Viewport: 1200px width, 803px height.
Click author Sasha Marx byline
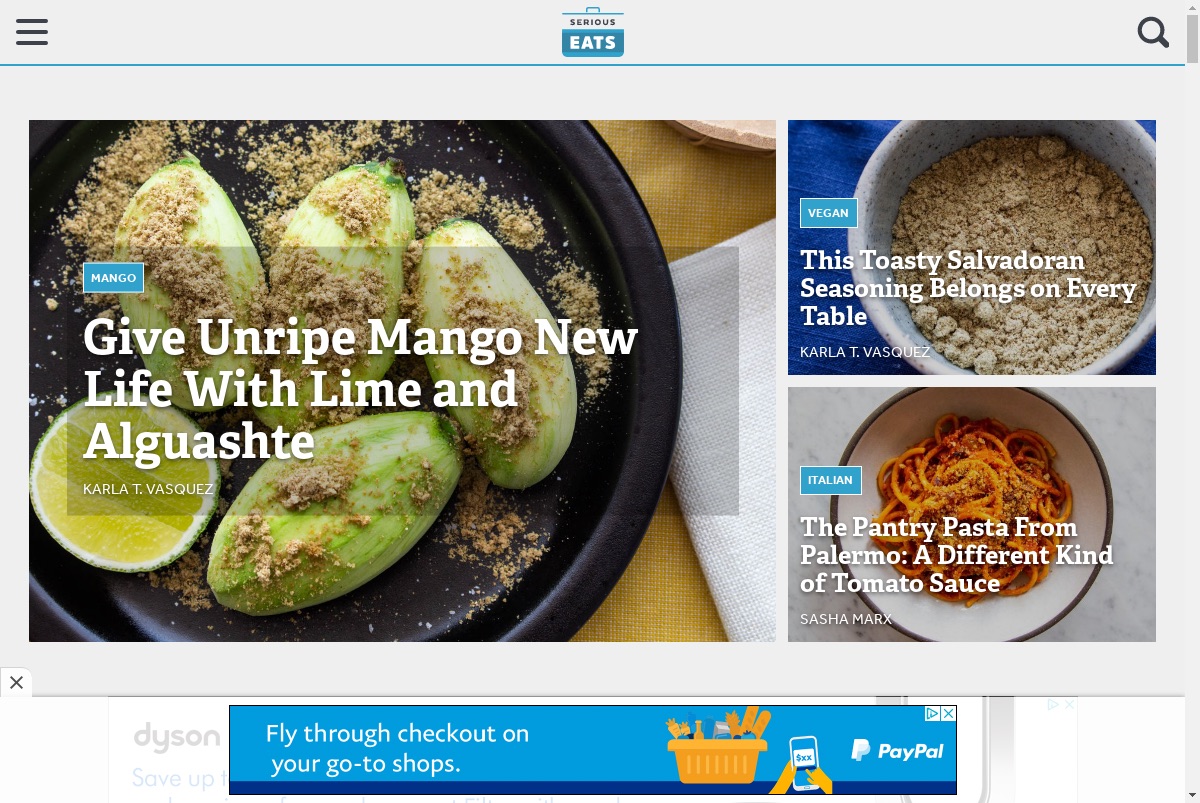pyautogui.click(x=846, y=619)
